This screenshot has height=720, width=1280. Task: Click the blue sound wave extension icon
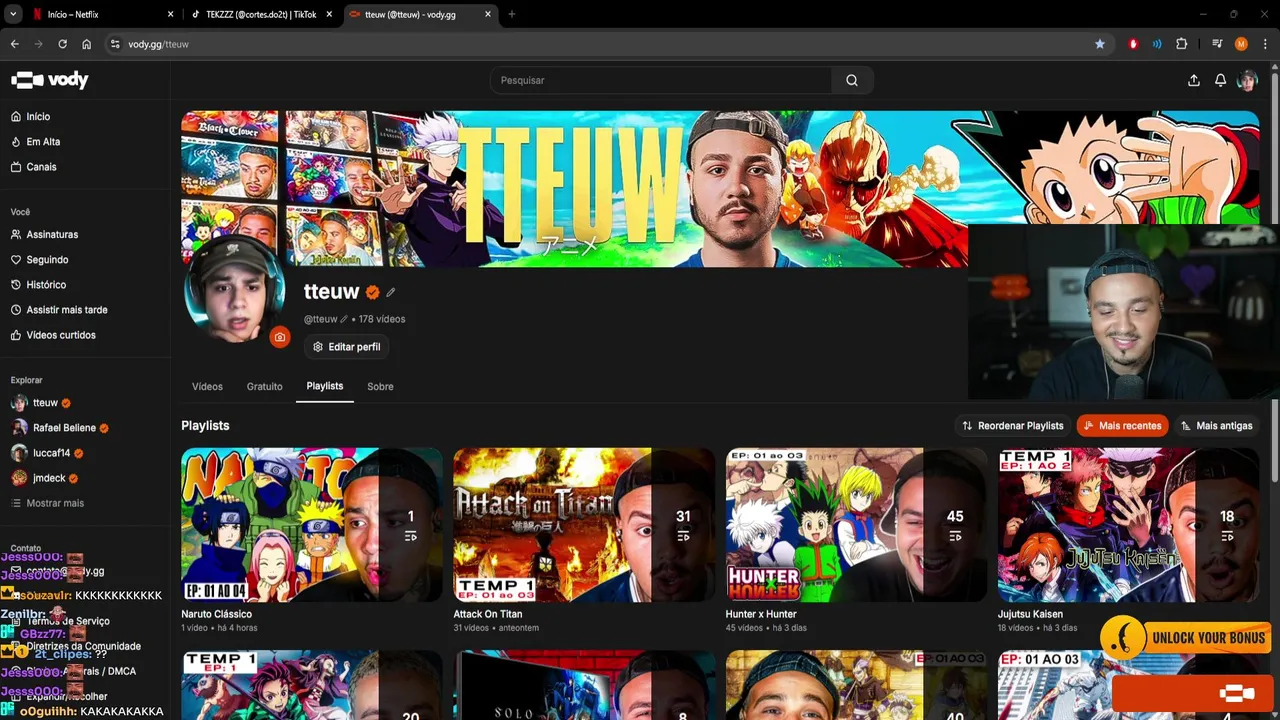[1157, 44]
